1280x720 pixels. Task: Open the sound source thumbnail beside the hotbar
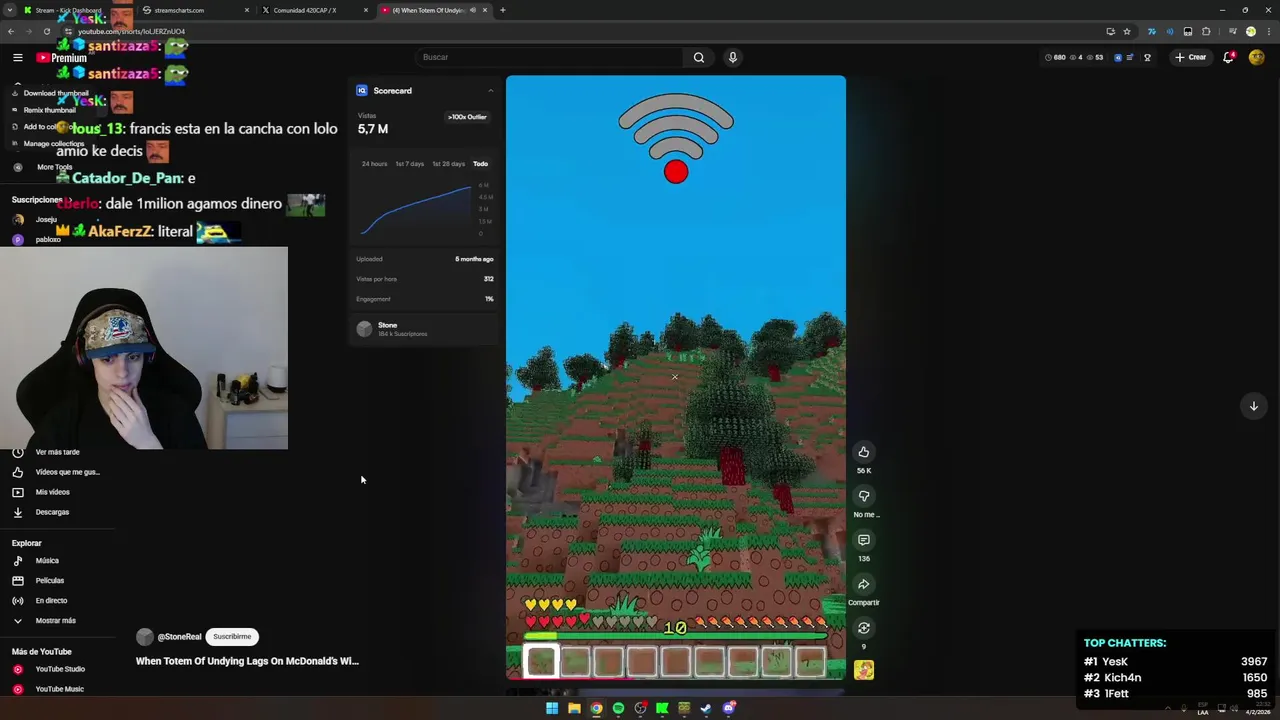click(863, 670)
